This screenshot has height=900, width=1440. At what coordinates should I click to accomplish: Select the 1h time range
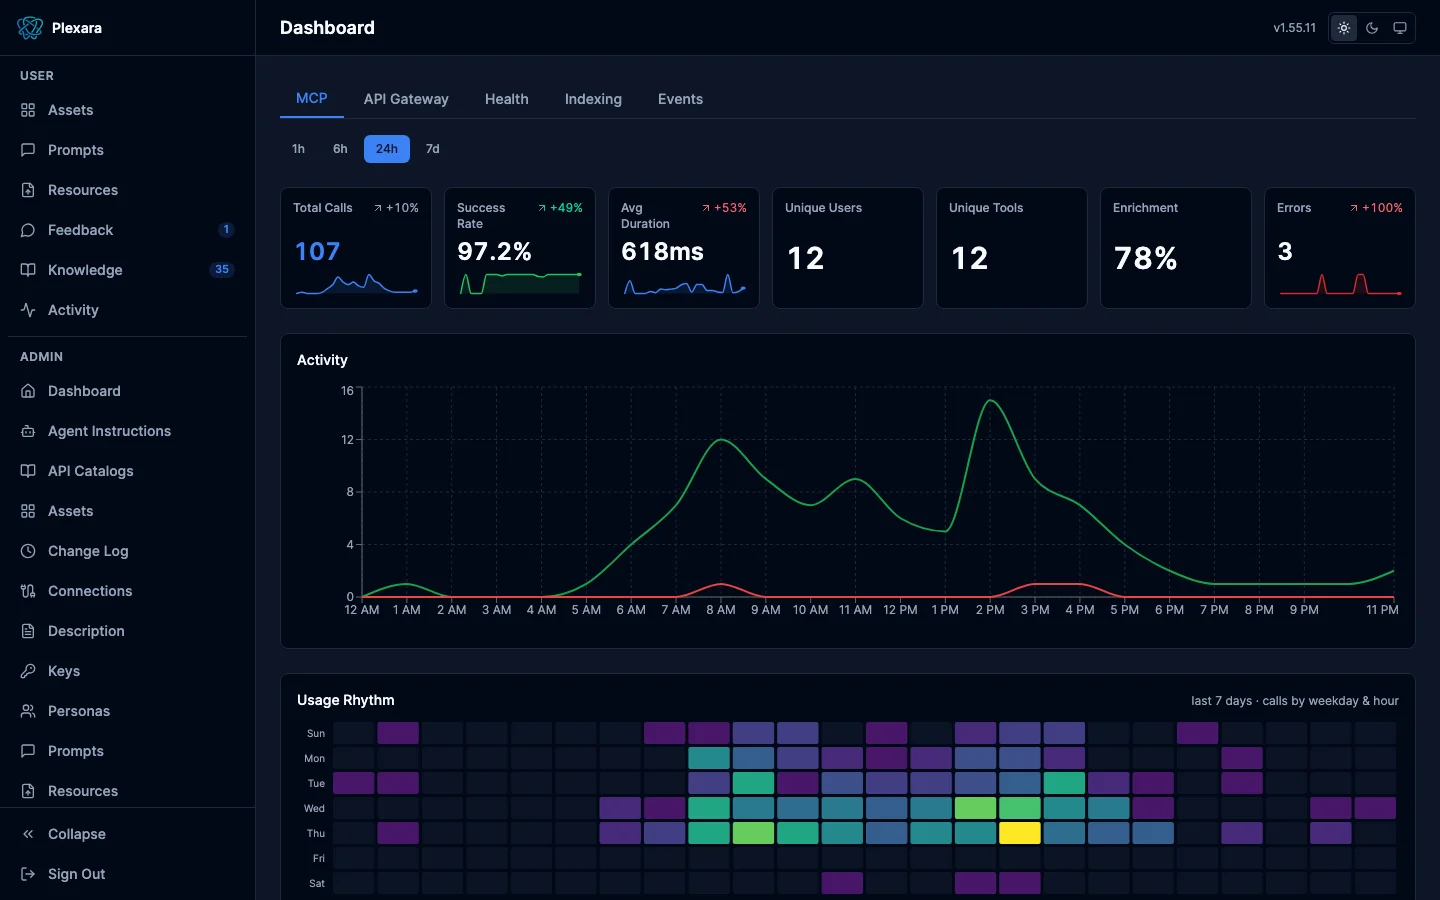point(298,149)
